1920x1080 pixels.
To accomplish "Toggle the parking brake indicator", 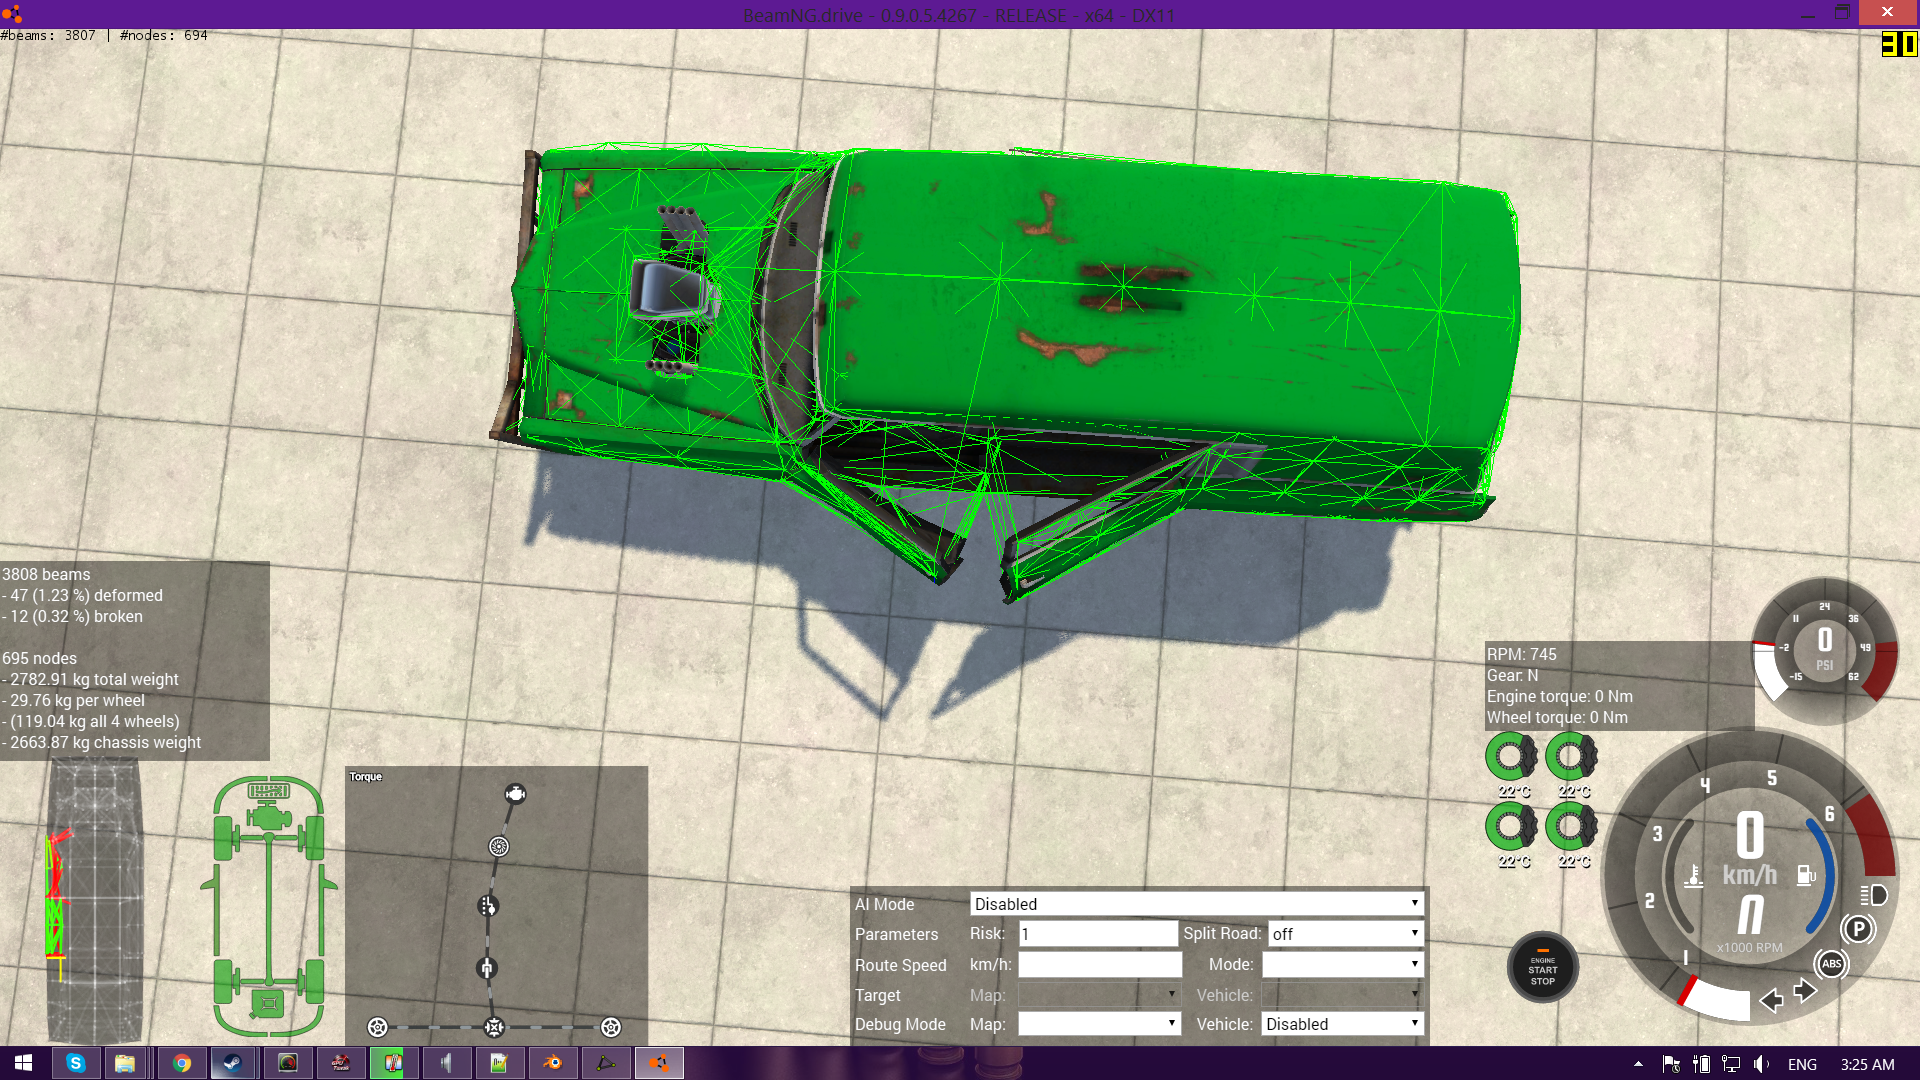I will [1858, 929].
